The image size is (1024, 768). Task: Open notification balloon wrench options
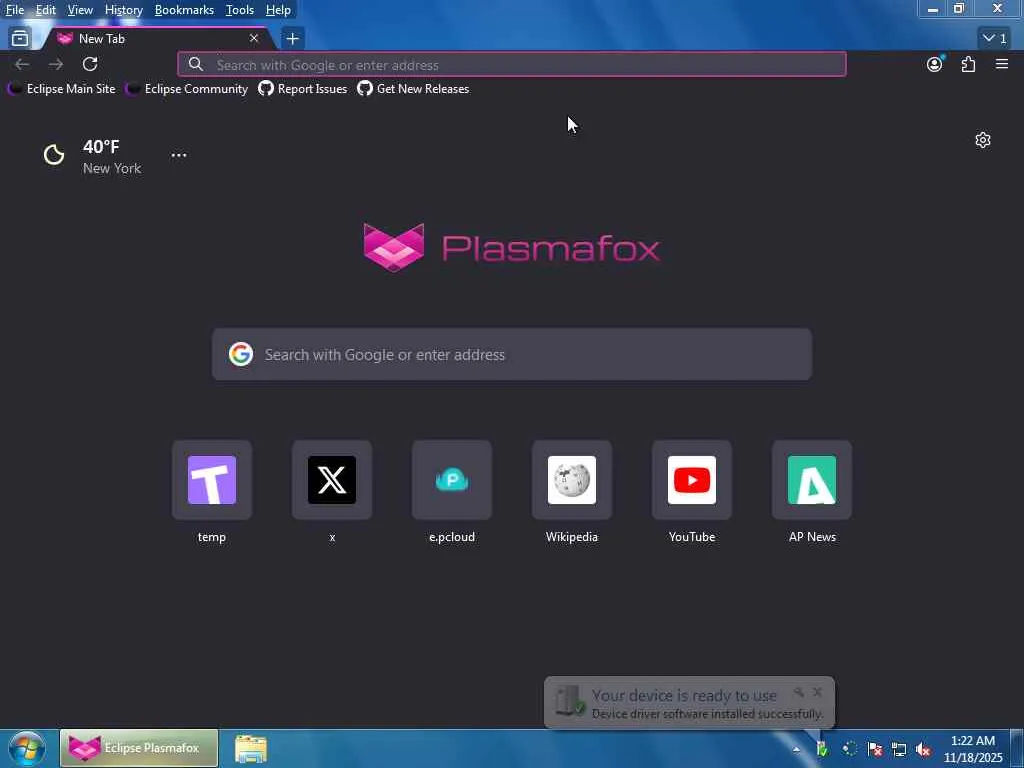pos(799,692)
